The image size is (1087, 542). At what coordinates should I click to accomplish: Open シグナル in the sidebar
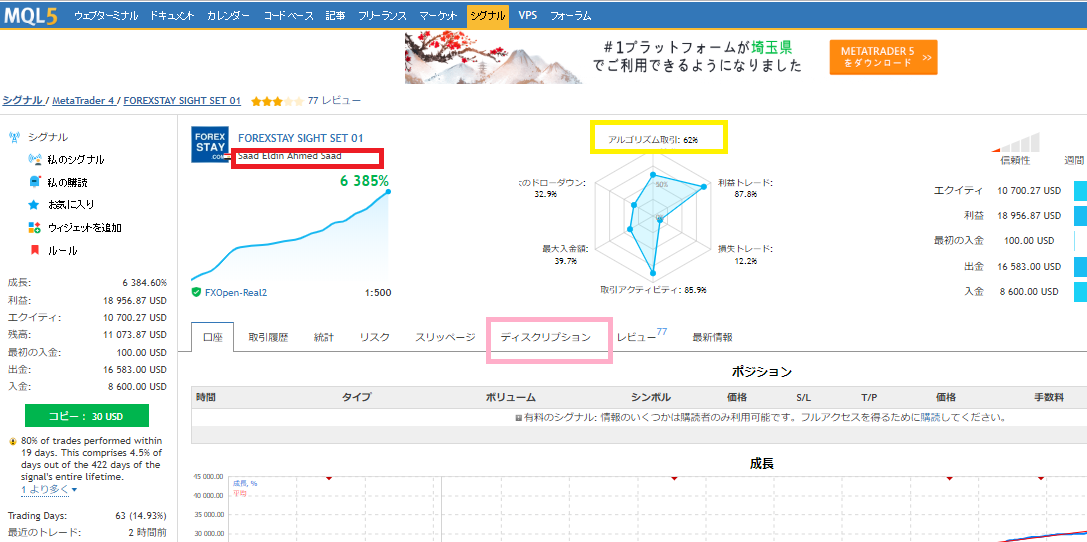point(48,137)
